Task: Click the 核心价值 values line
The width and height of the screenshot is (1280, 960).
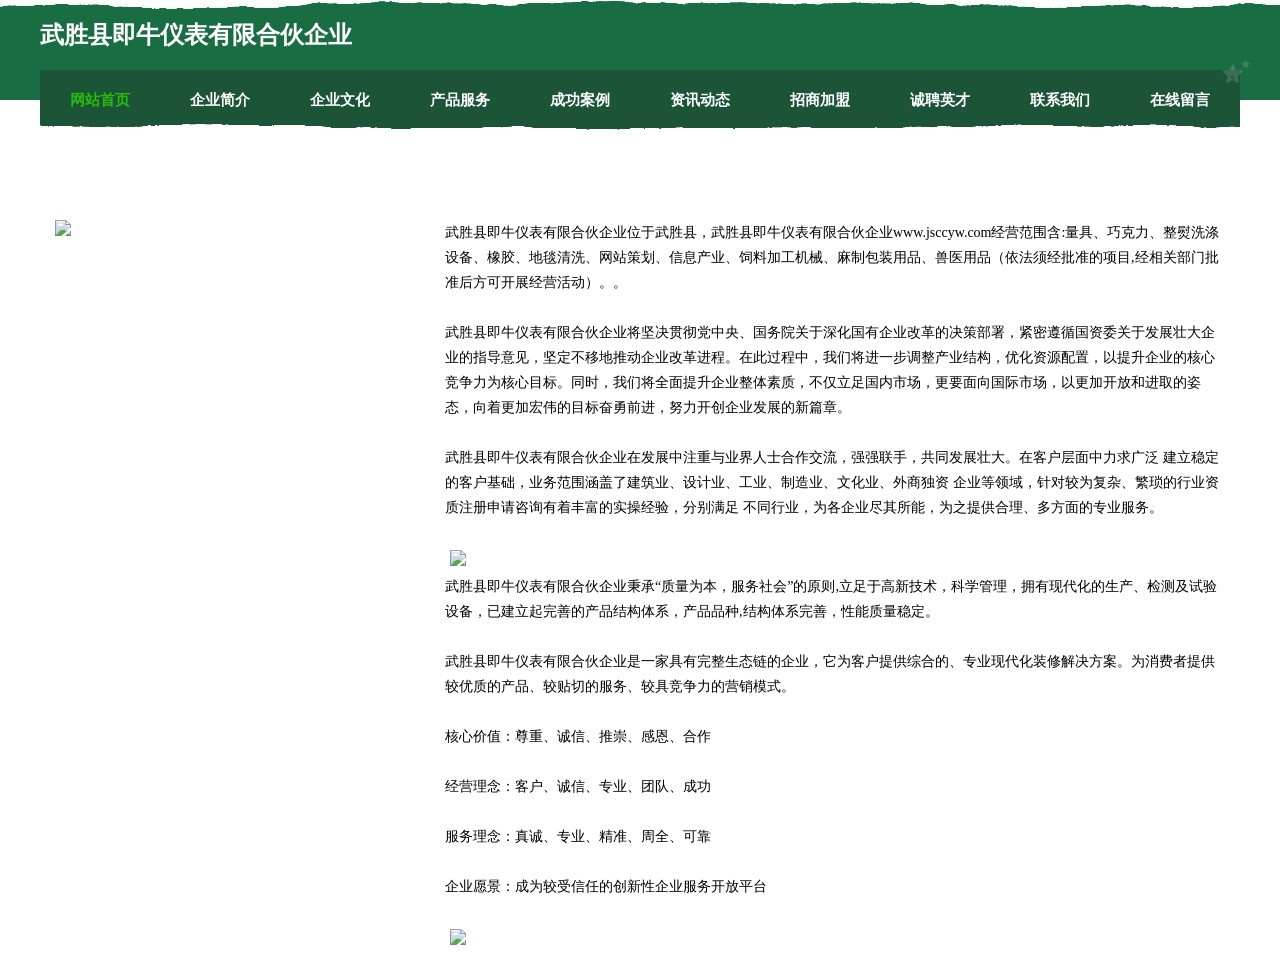Action: (x=578, y=737)
